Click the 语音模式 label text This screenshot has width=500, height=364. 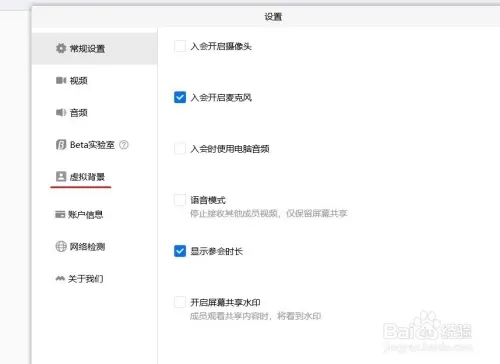(208, 200)
